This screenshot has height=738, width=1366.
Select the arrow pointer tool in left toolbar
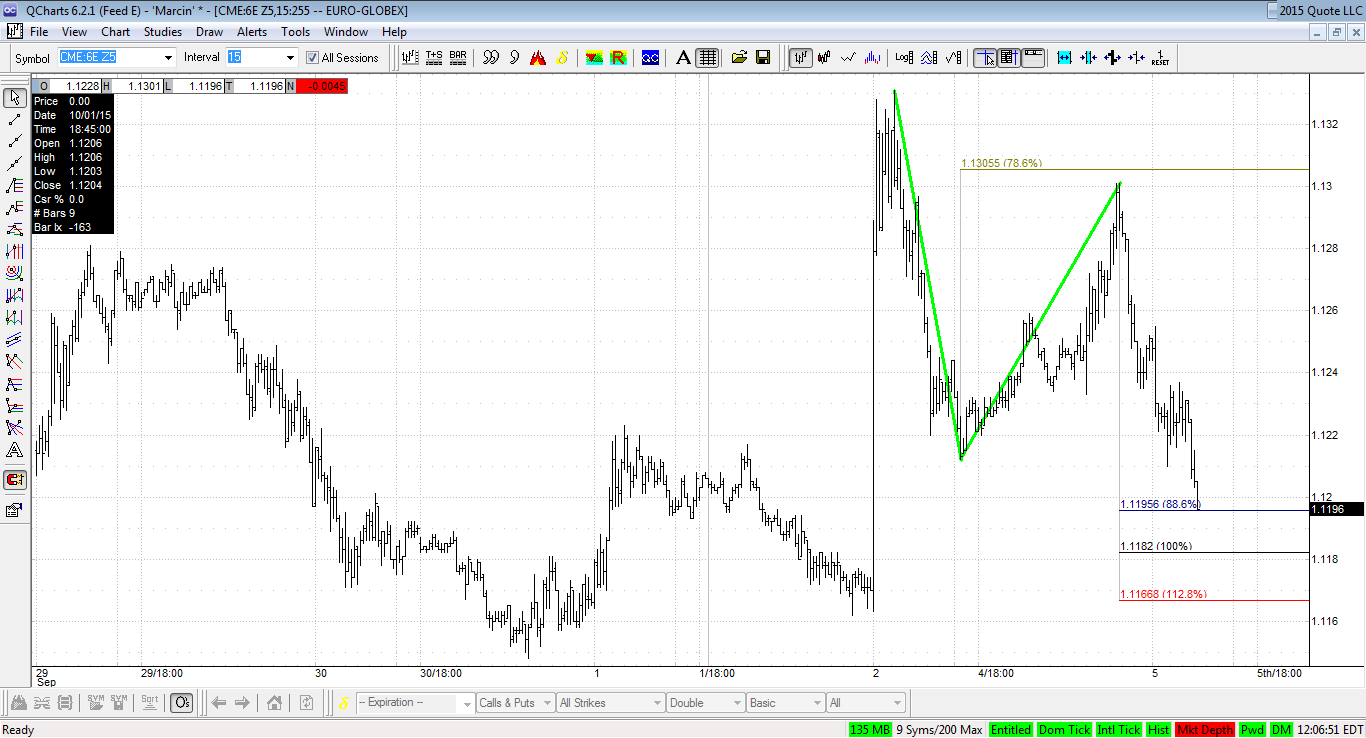[15, 98]
